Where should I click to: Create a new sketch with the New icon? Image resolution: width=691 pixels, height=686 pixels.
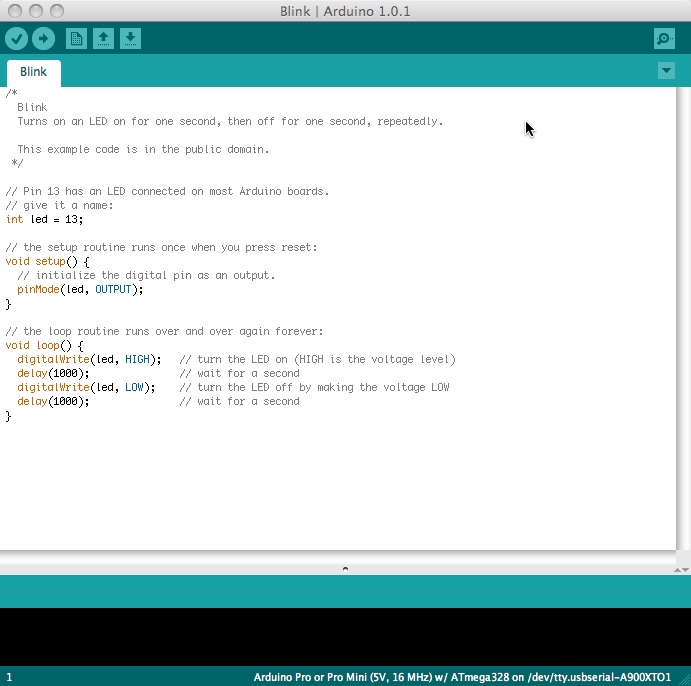pyautogui.click(x=76, y=38)
